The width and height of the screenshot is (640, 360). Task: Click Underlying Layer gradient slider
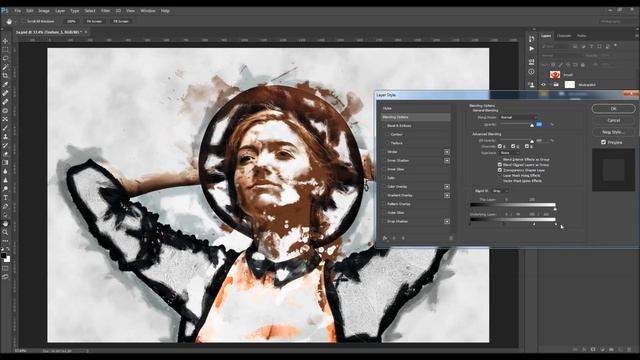tap(513, 220)
